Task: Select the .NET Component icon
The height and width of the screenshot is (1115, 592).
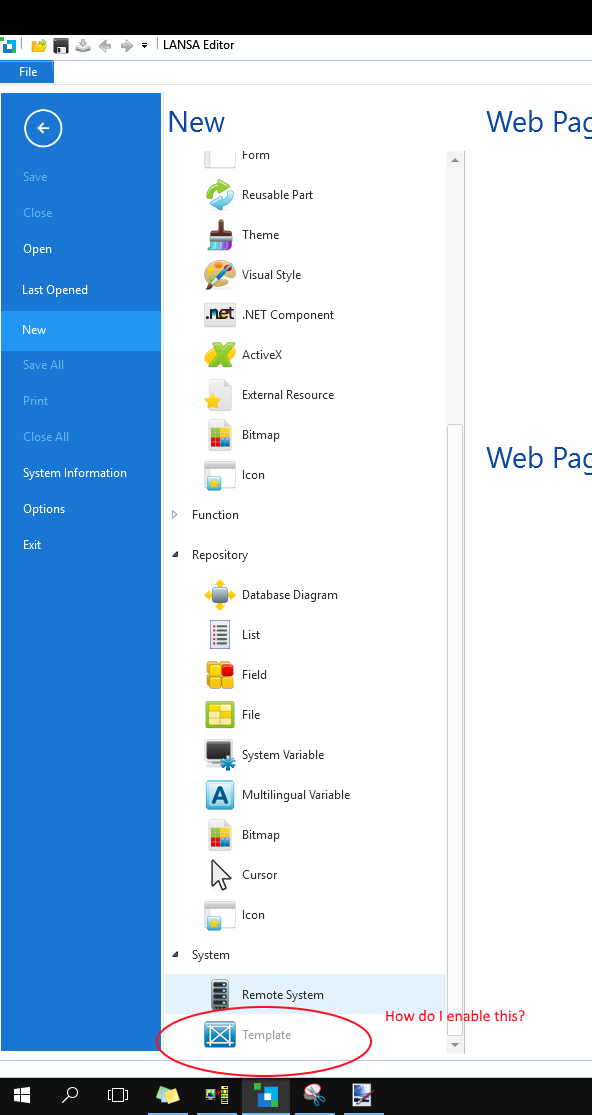Action: pos(220,314)
